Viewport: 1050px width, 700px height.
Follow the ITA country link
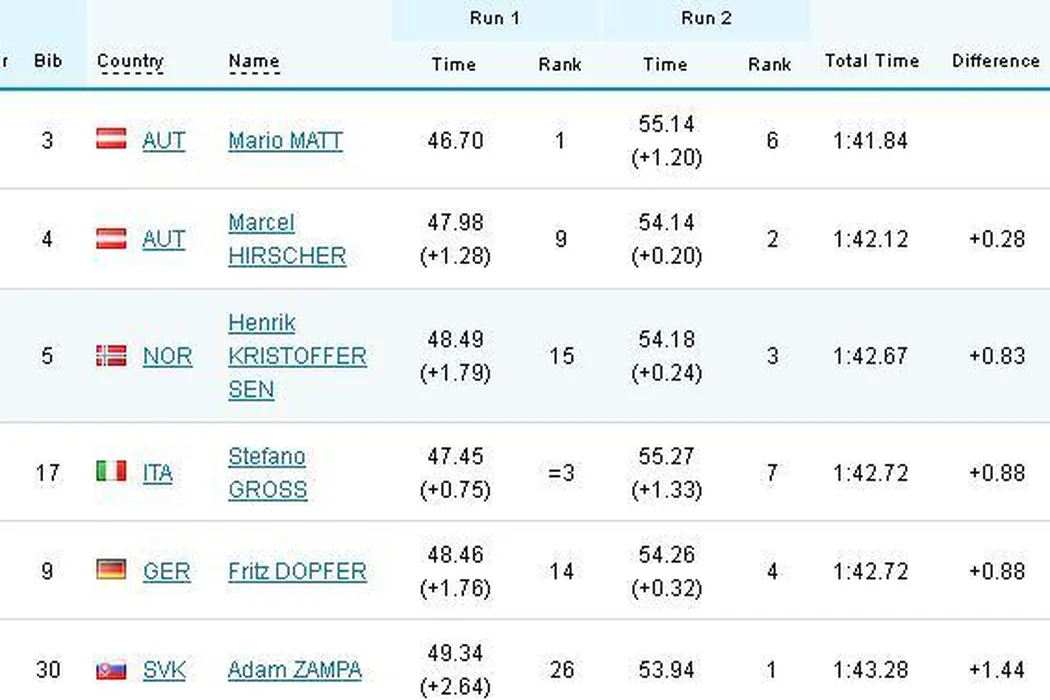click(157, 473)
